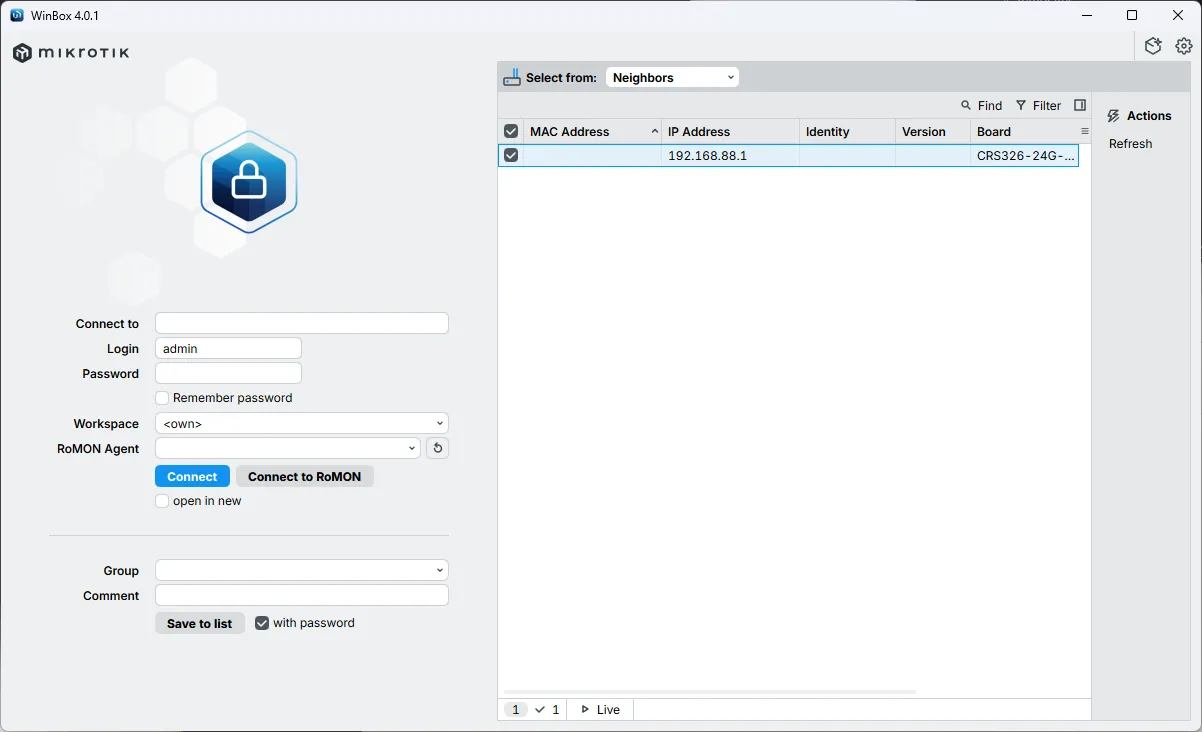1202x732 pixels.
Task: Toggle the side panel layout icon
Action: (x=1080, y=106)
